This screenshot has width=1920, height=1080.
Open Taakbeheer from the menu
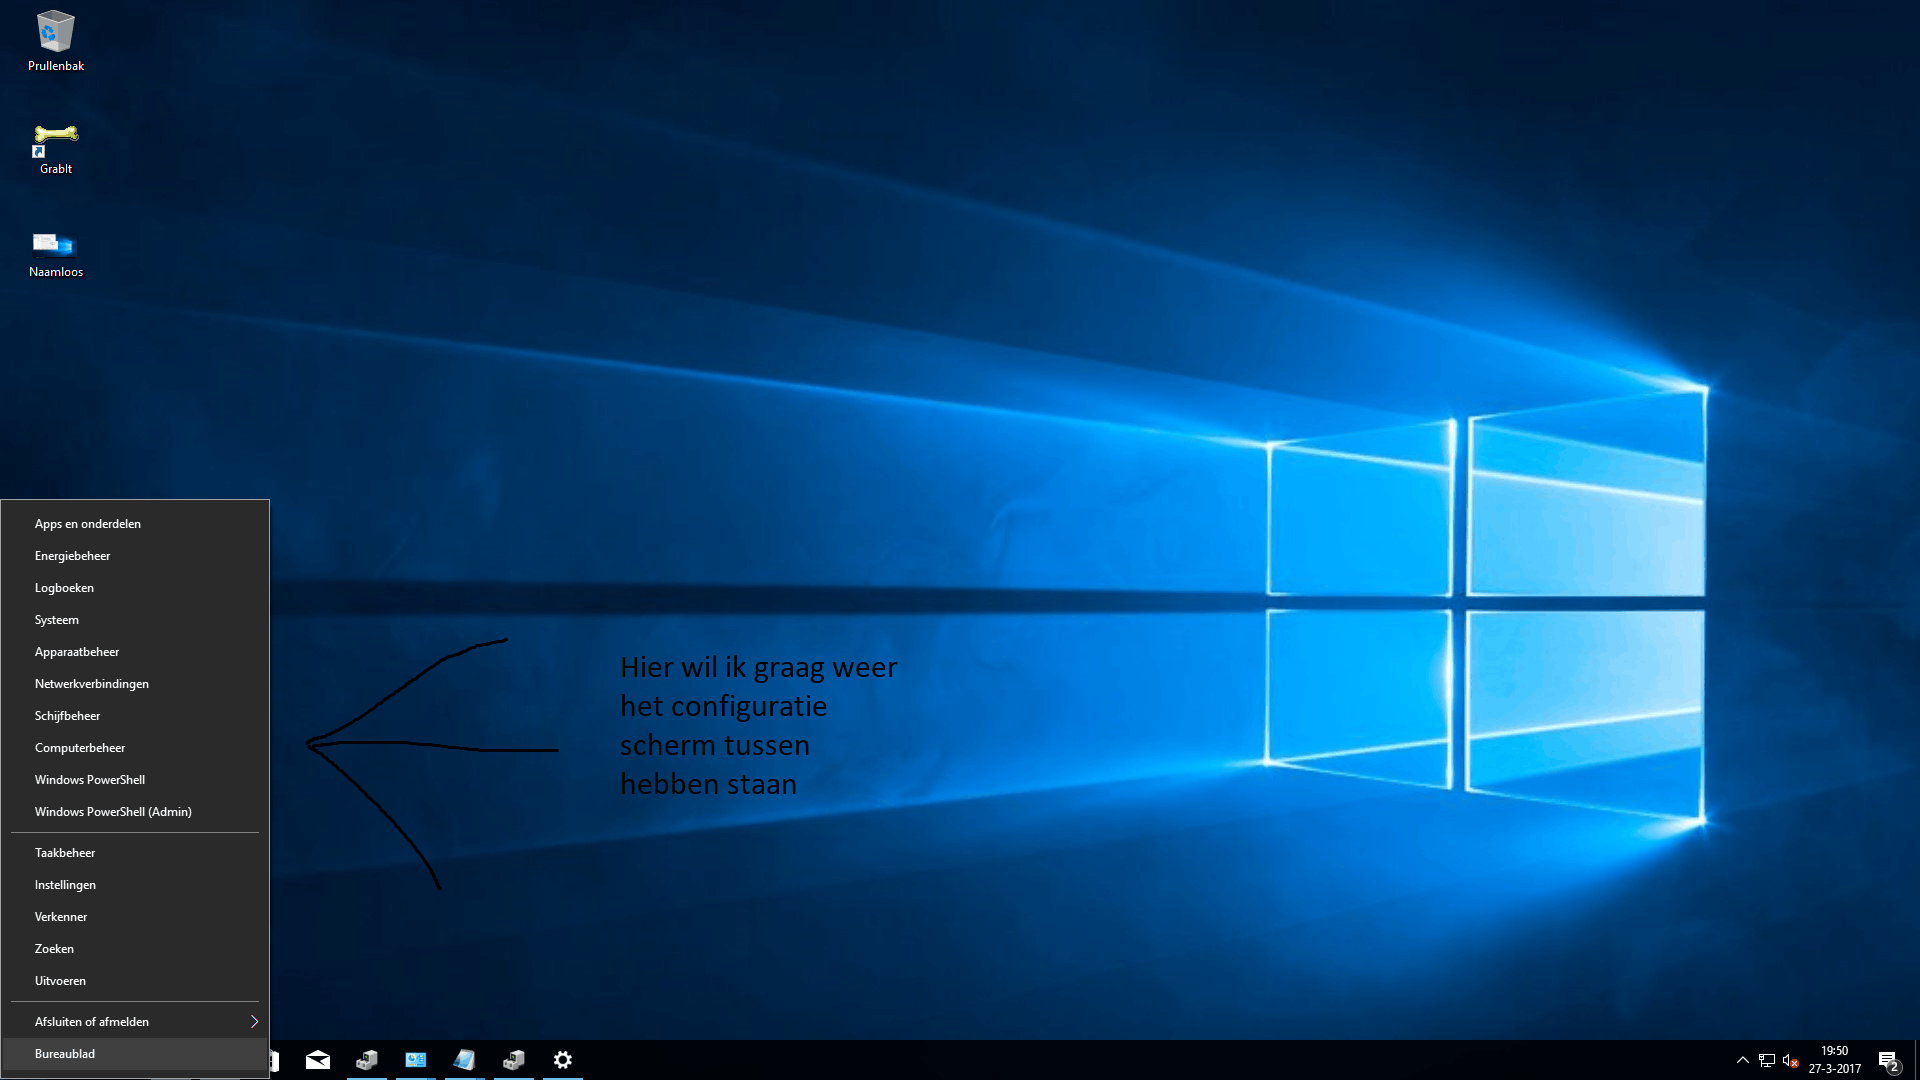(65, 853)
